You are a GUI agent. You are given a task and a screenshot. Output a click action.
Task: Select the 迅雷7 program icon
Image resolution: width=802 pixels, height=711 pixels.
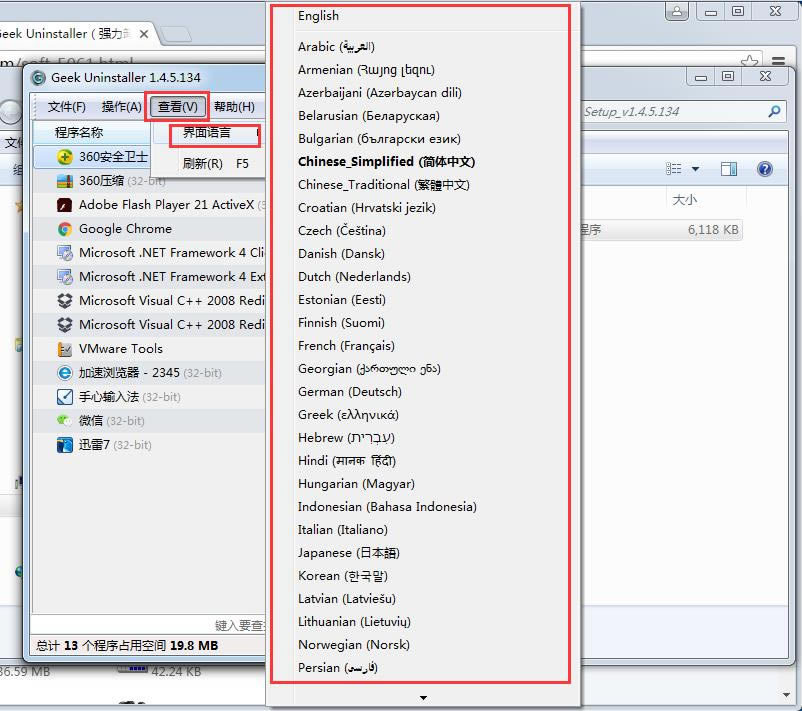tap(64, 445)
